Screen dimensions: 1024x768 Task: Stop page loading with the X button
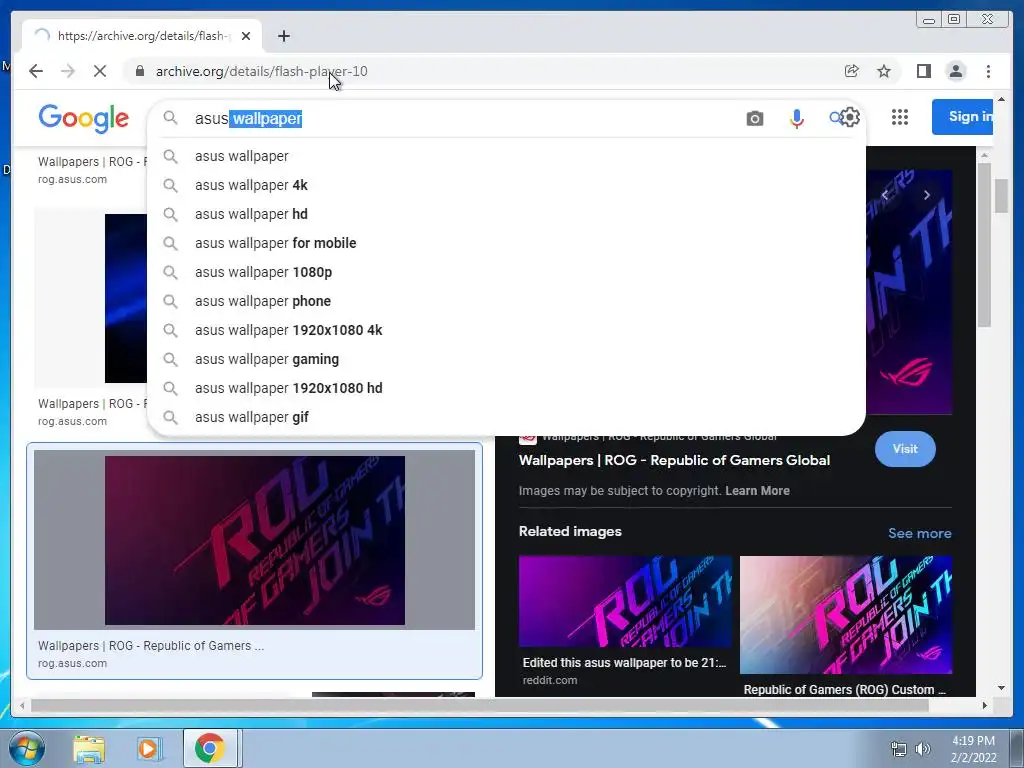tap(100, 71)
